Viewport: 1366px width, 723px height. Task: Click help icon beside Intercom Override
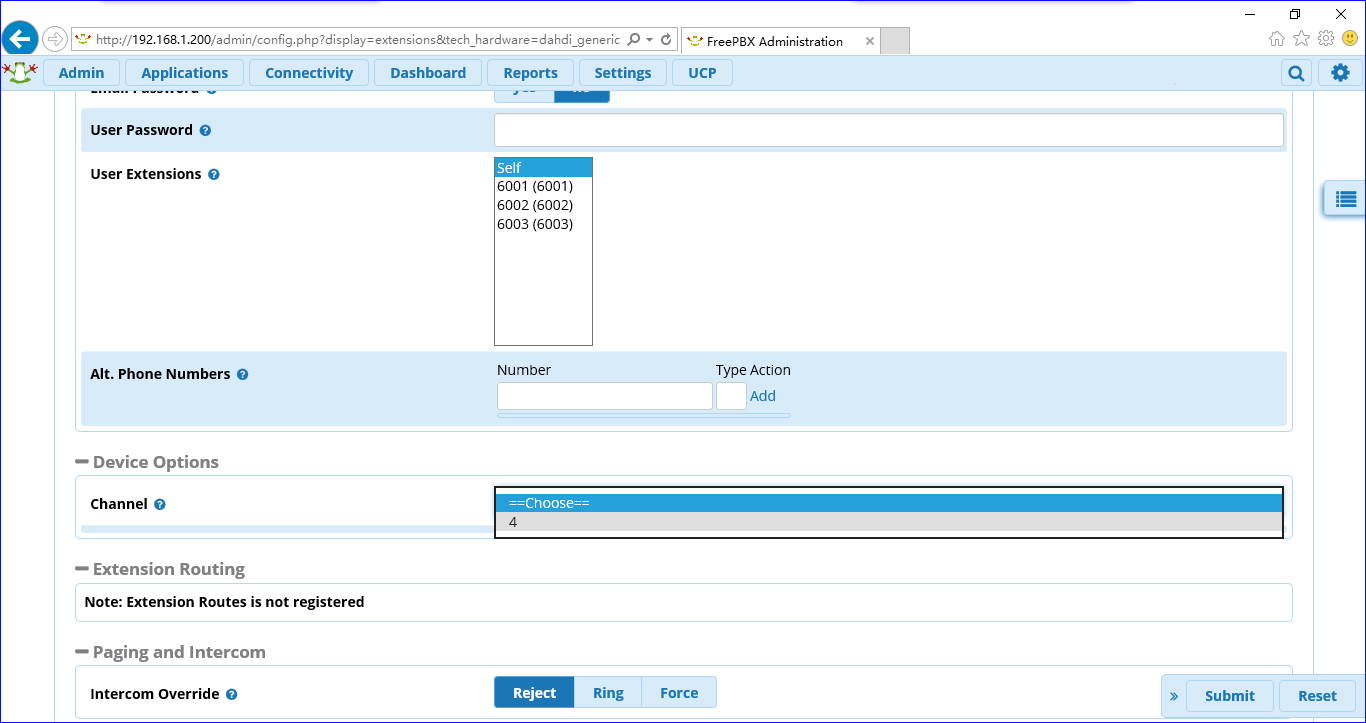[x=231, y=694]
